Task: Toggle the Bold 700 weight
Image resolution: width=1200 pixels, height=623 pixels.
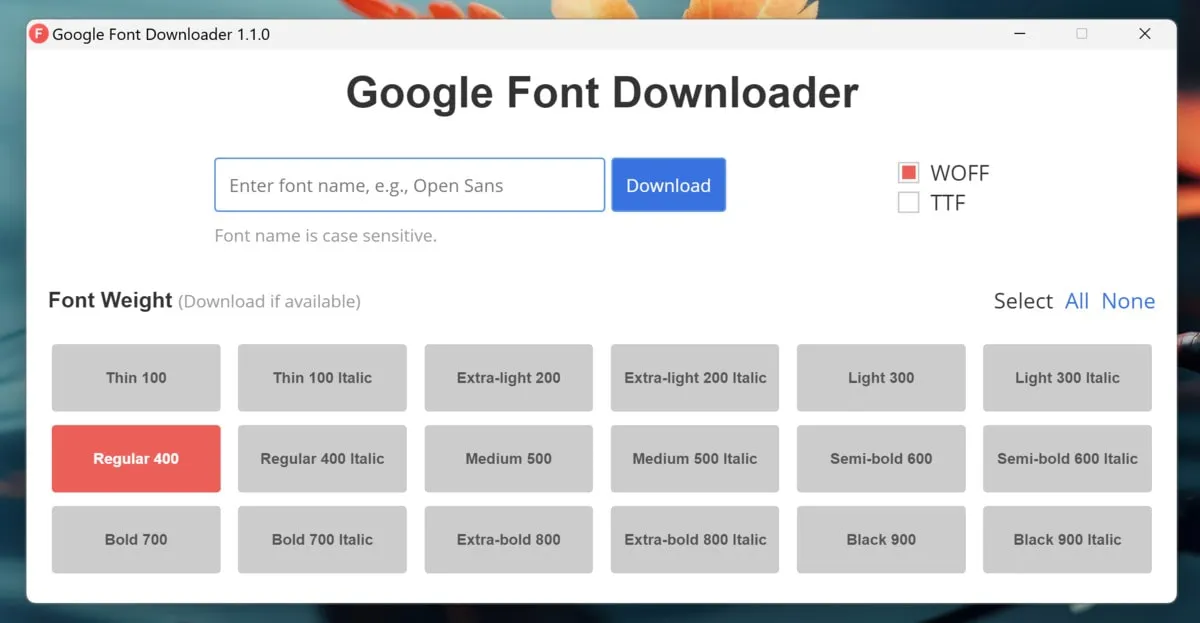Action: click(x=136, y=540)
